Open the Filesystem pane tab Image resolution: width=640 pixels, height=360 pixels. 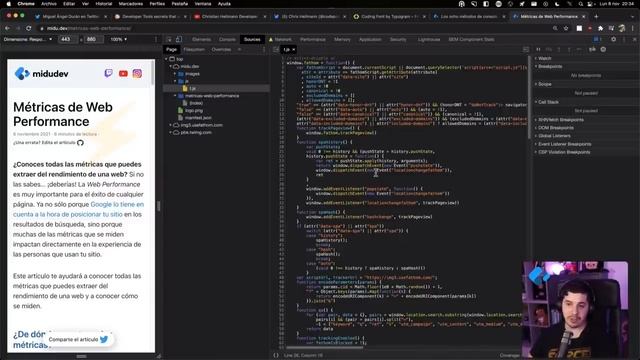coord(194,49)
